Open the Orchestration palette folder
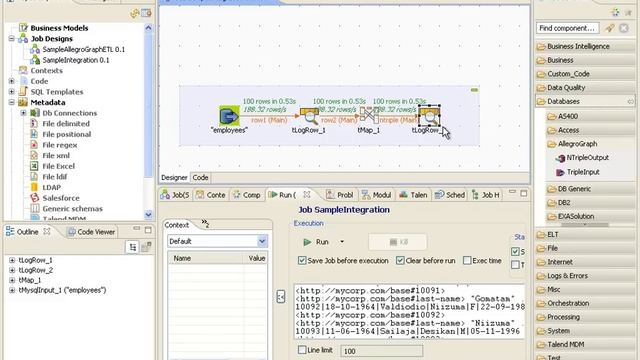Viewport: 640px width, 360px height. 585,304
